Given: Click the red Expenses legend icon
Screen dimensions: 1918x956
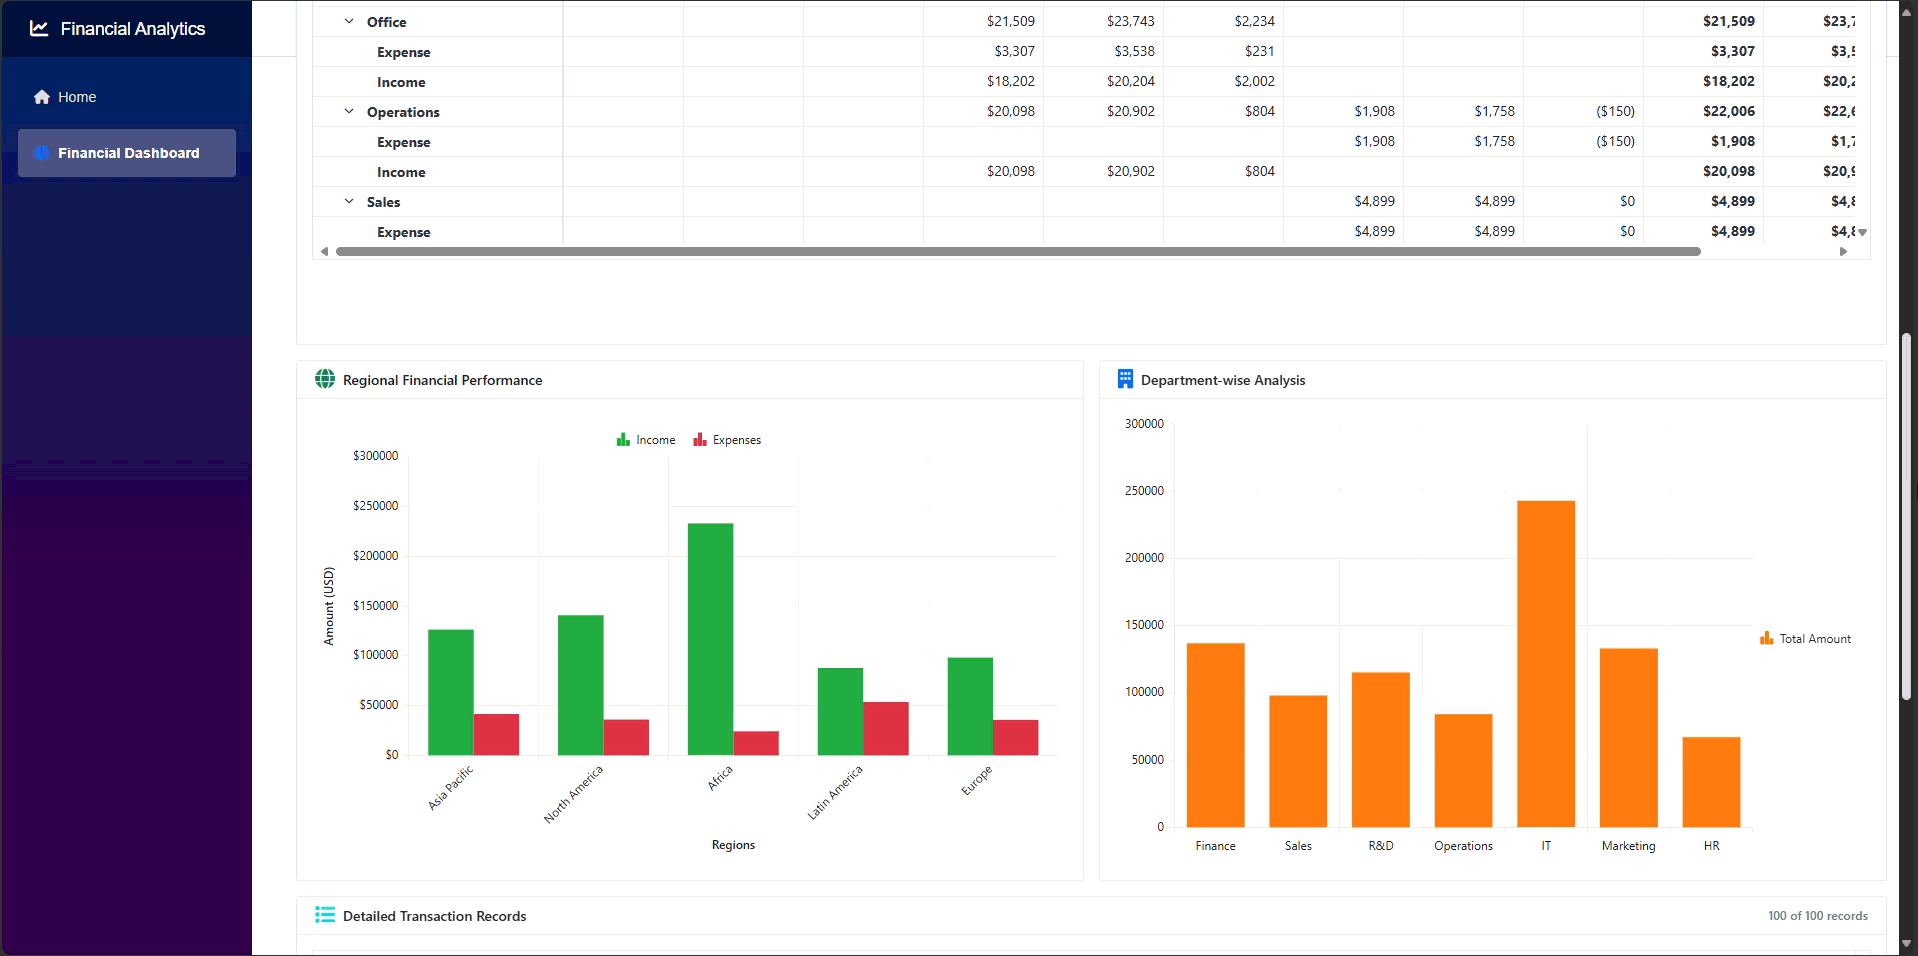Looking at the screenshot, I should pyautogui.click(x=699, y=439).
